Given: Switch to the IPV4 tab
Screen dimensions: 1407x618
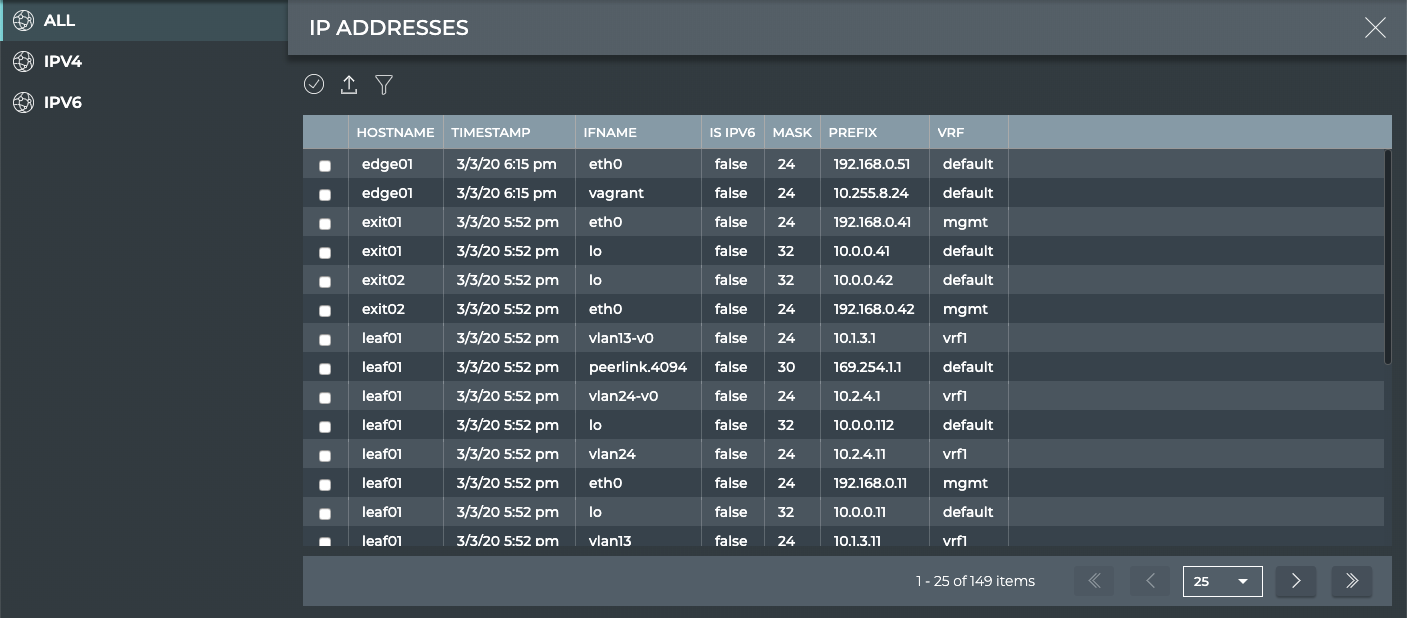Looking at the screenshot, I should click(63, 62).
